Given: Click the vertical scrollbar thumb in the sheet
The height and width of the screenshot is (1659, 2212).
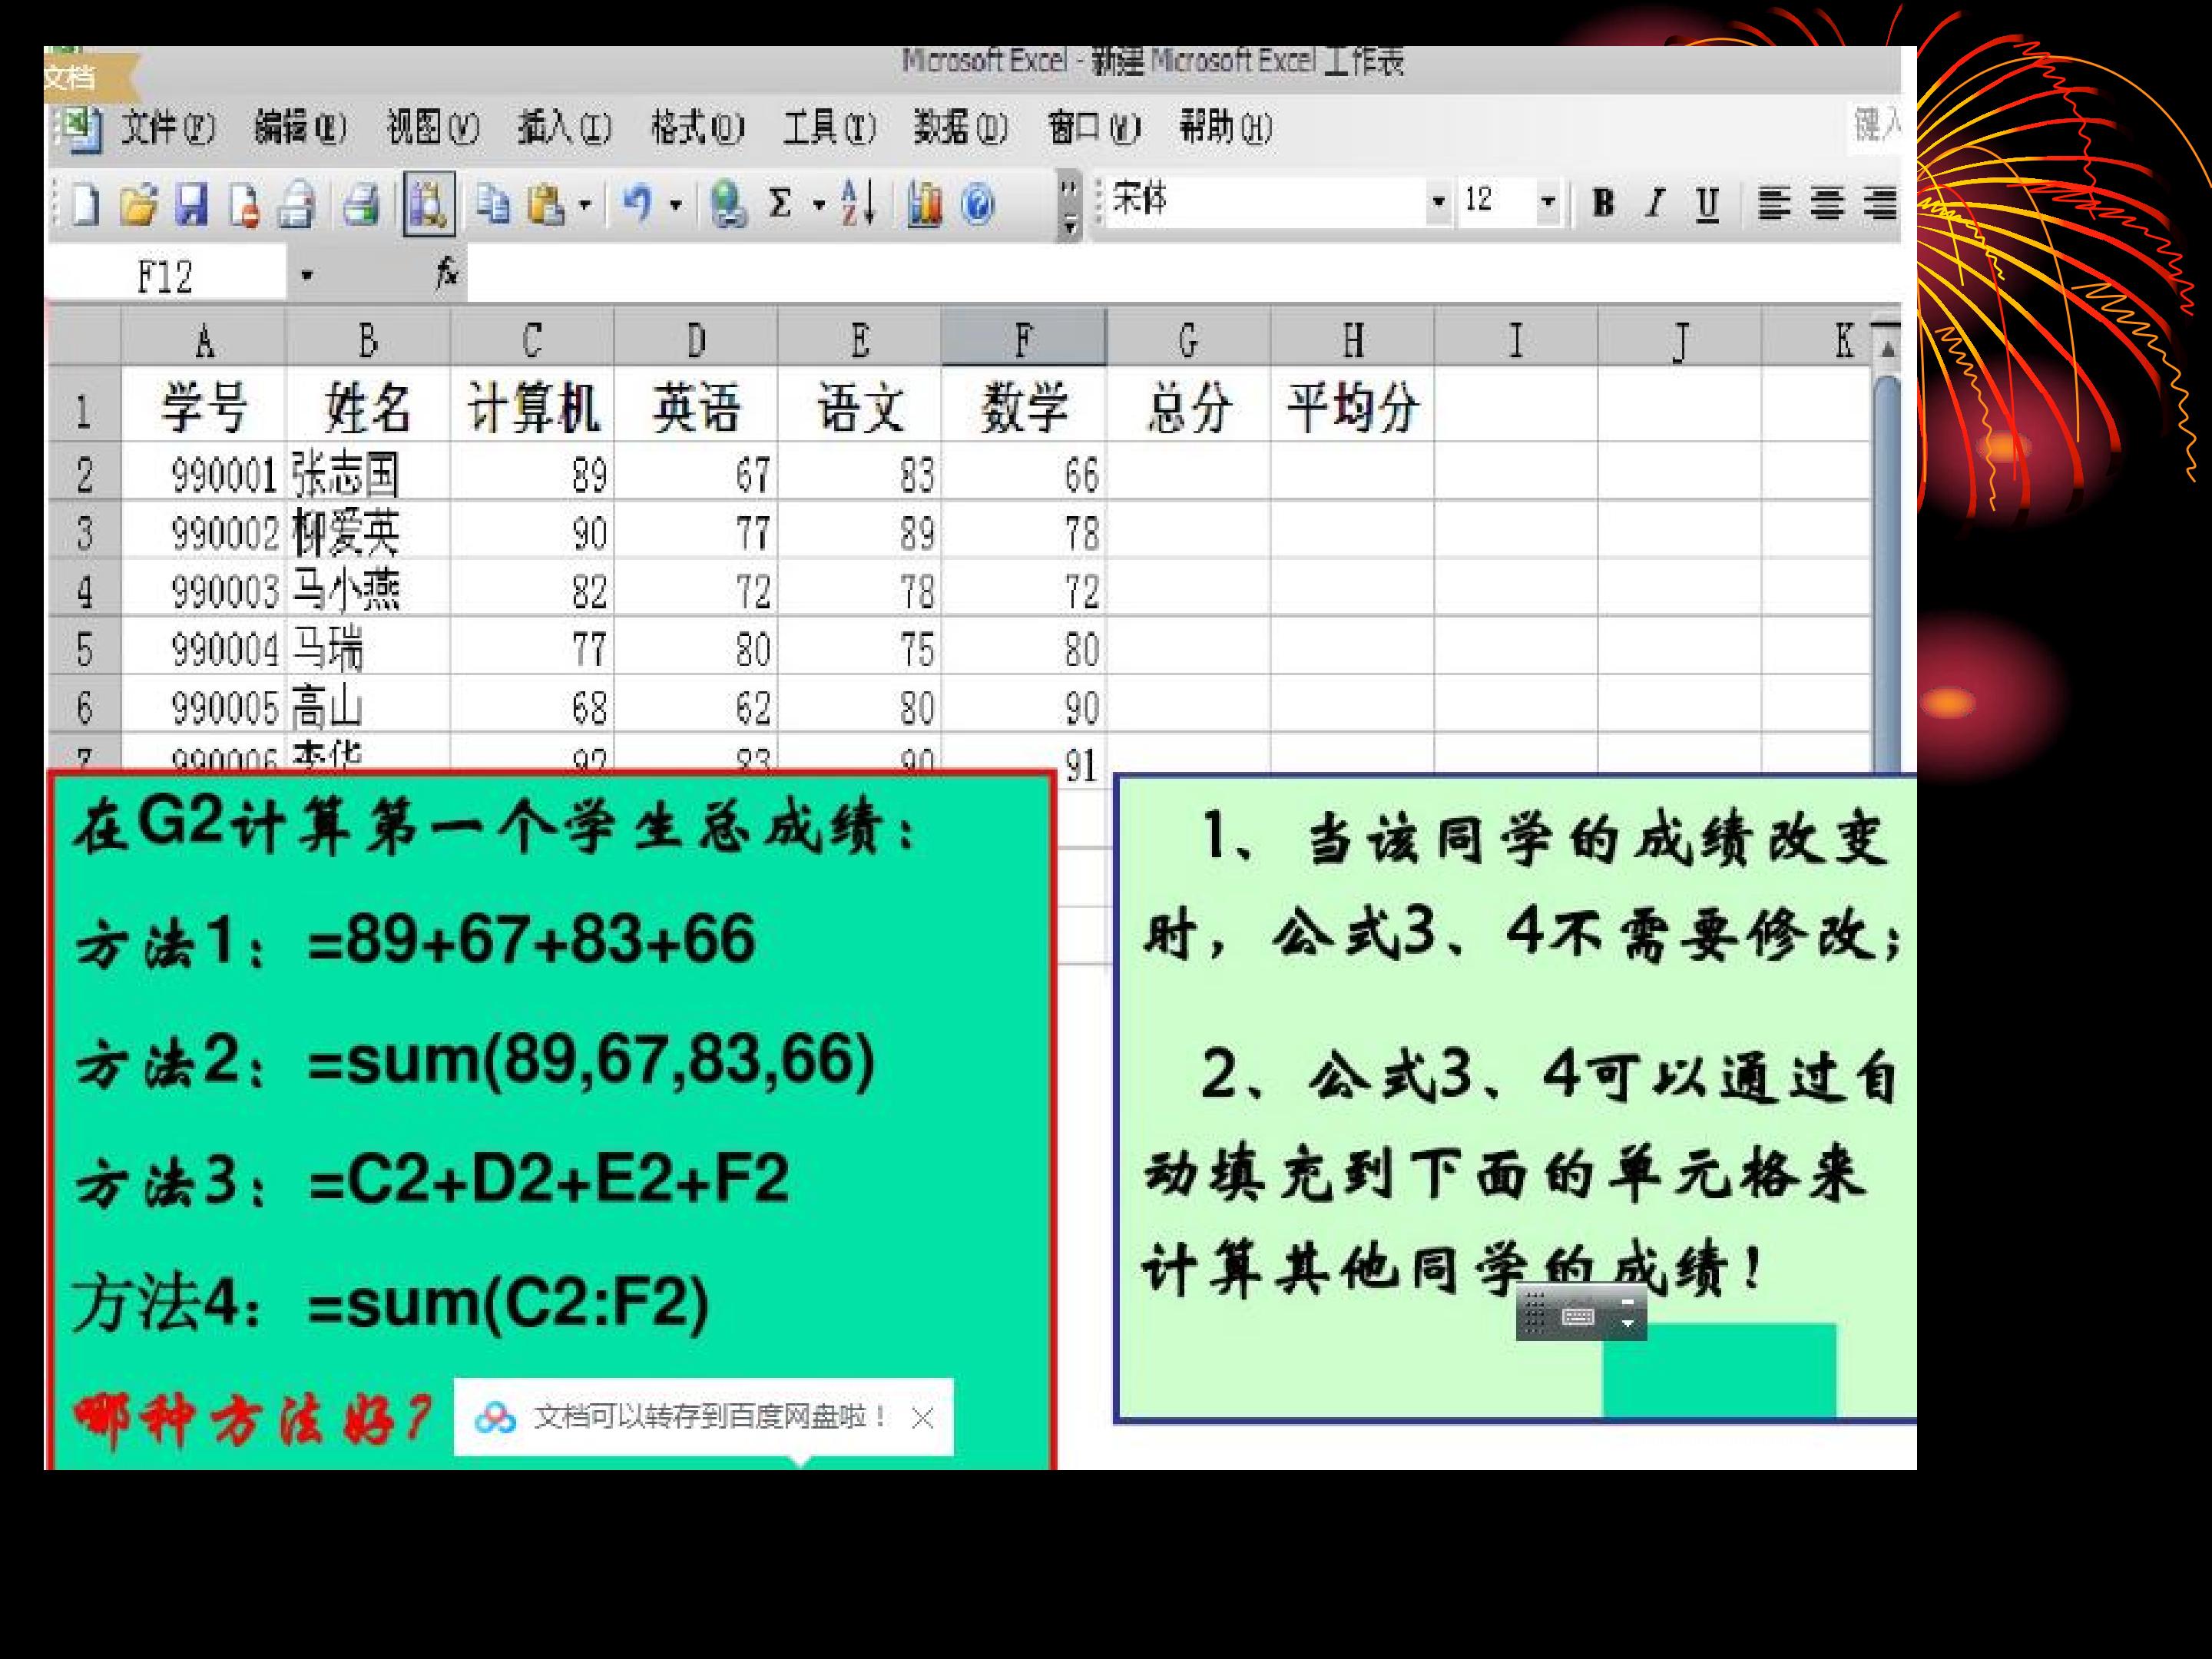Looking at the screenshot, I should 1886,572.
